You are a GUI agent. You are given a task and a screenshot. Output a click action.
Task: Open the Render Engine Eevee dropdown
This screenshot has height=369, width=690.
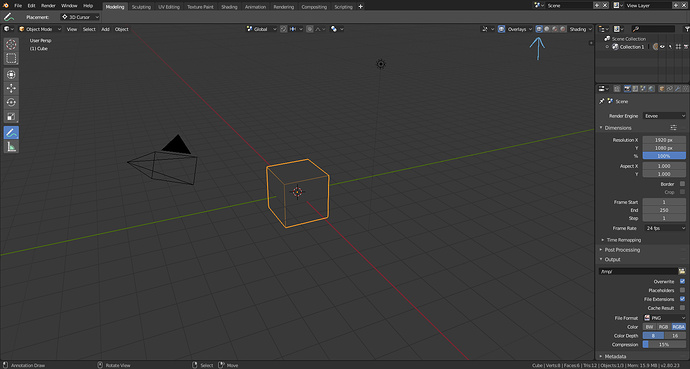(x=664, y=116)
